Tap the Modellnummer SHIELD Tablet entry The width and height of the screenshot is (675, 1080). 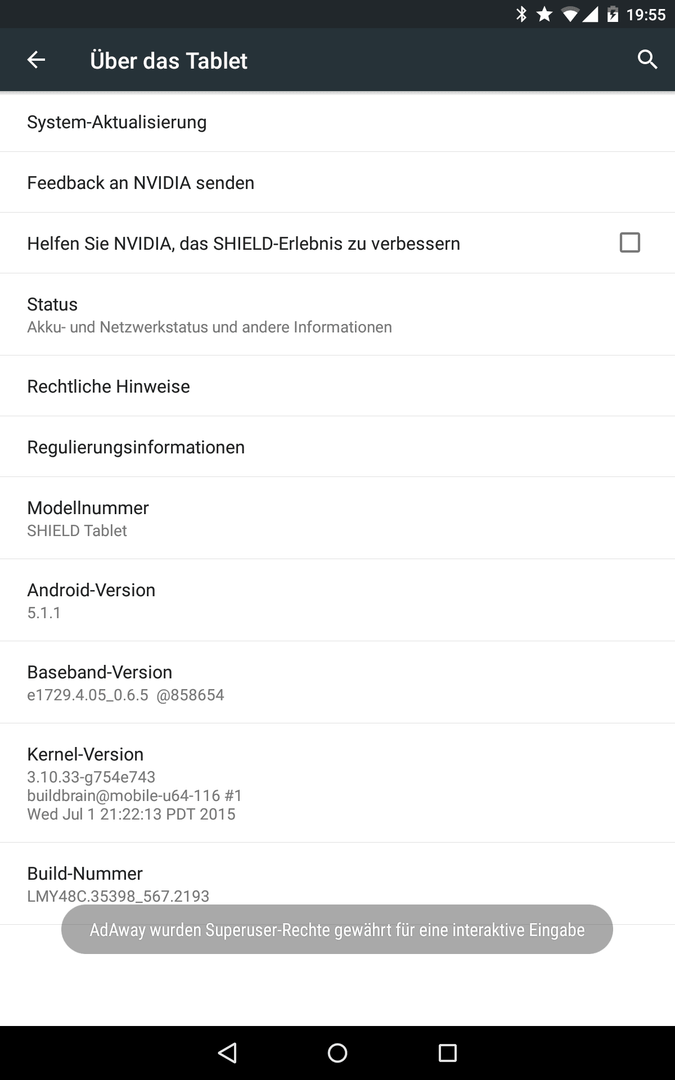[x=338, y=518]
